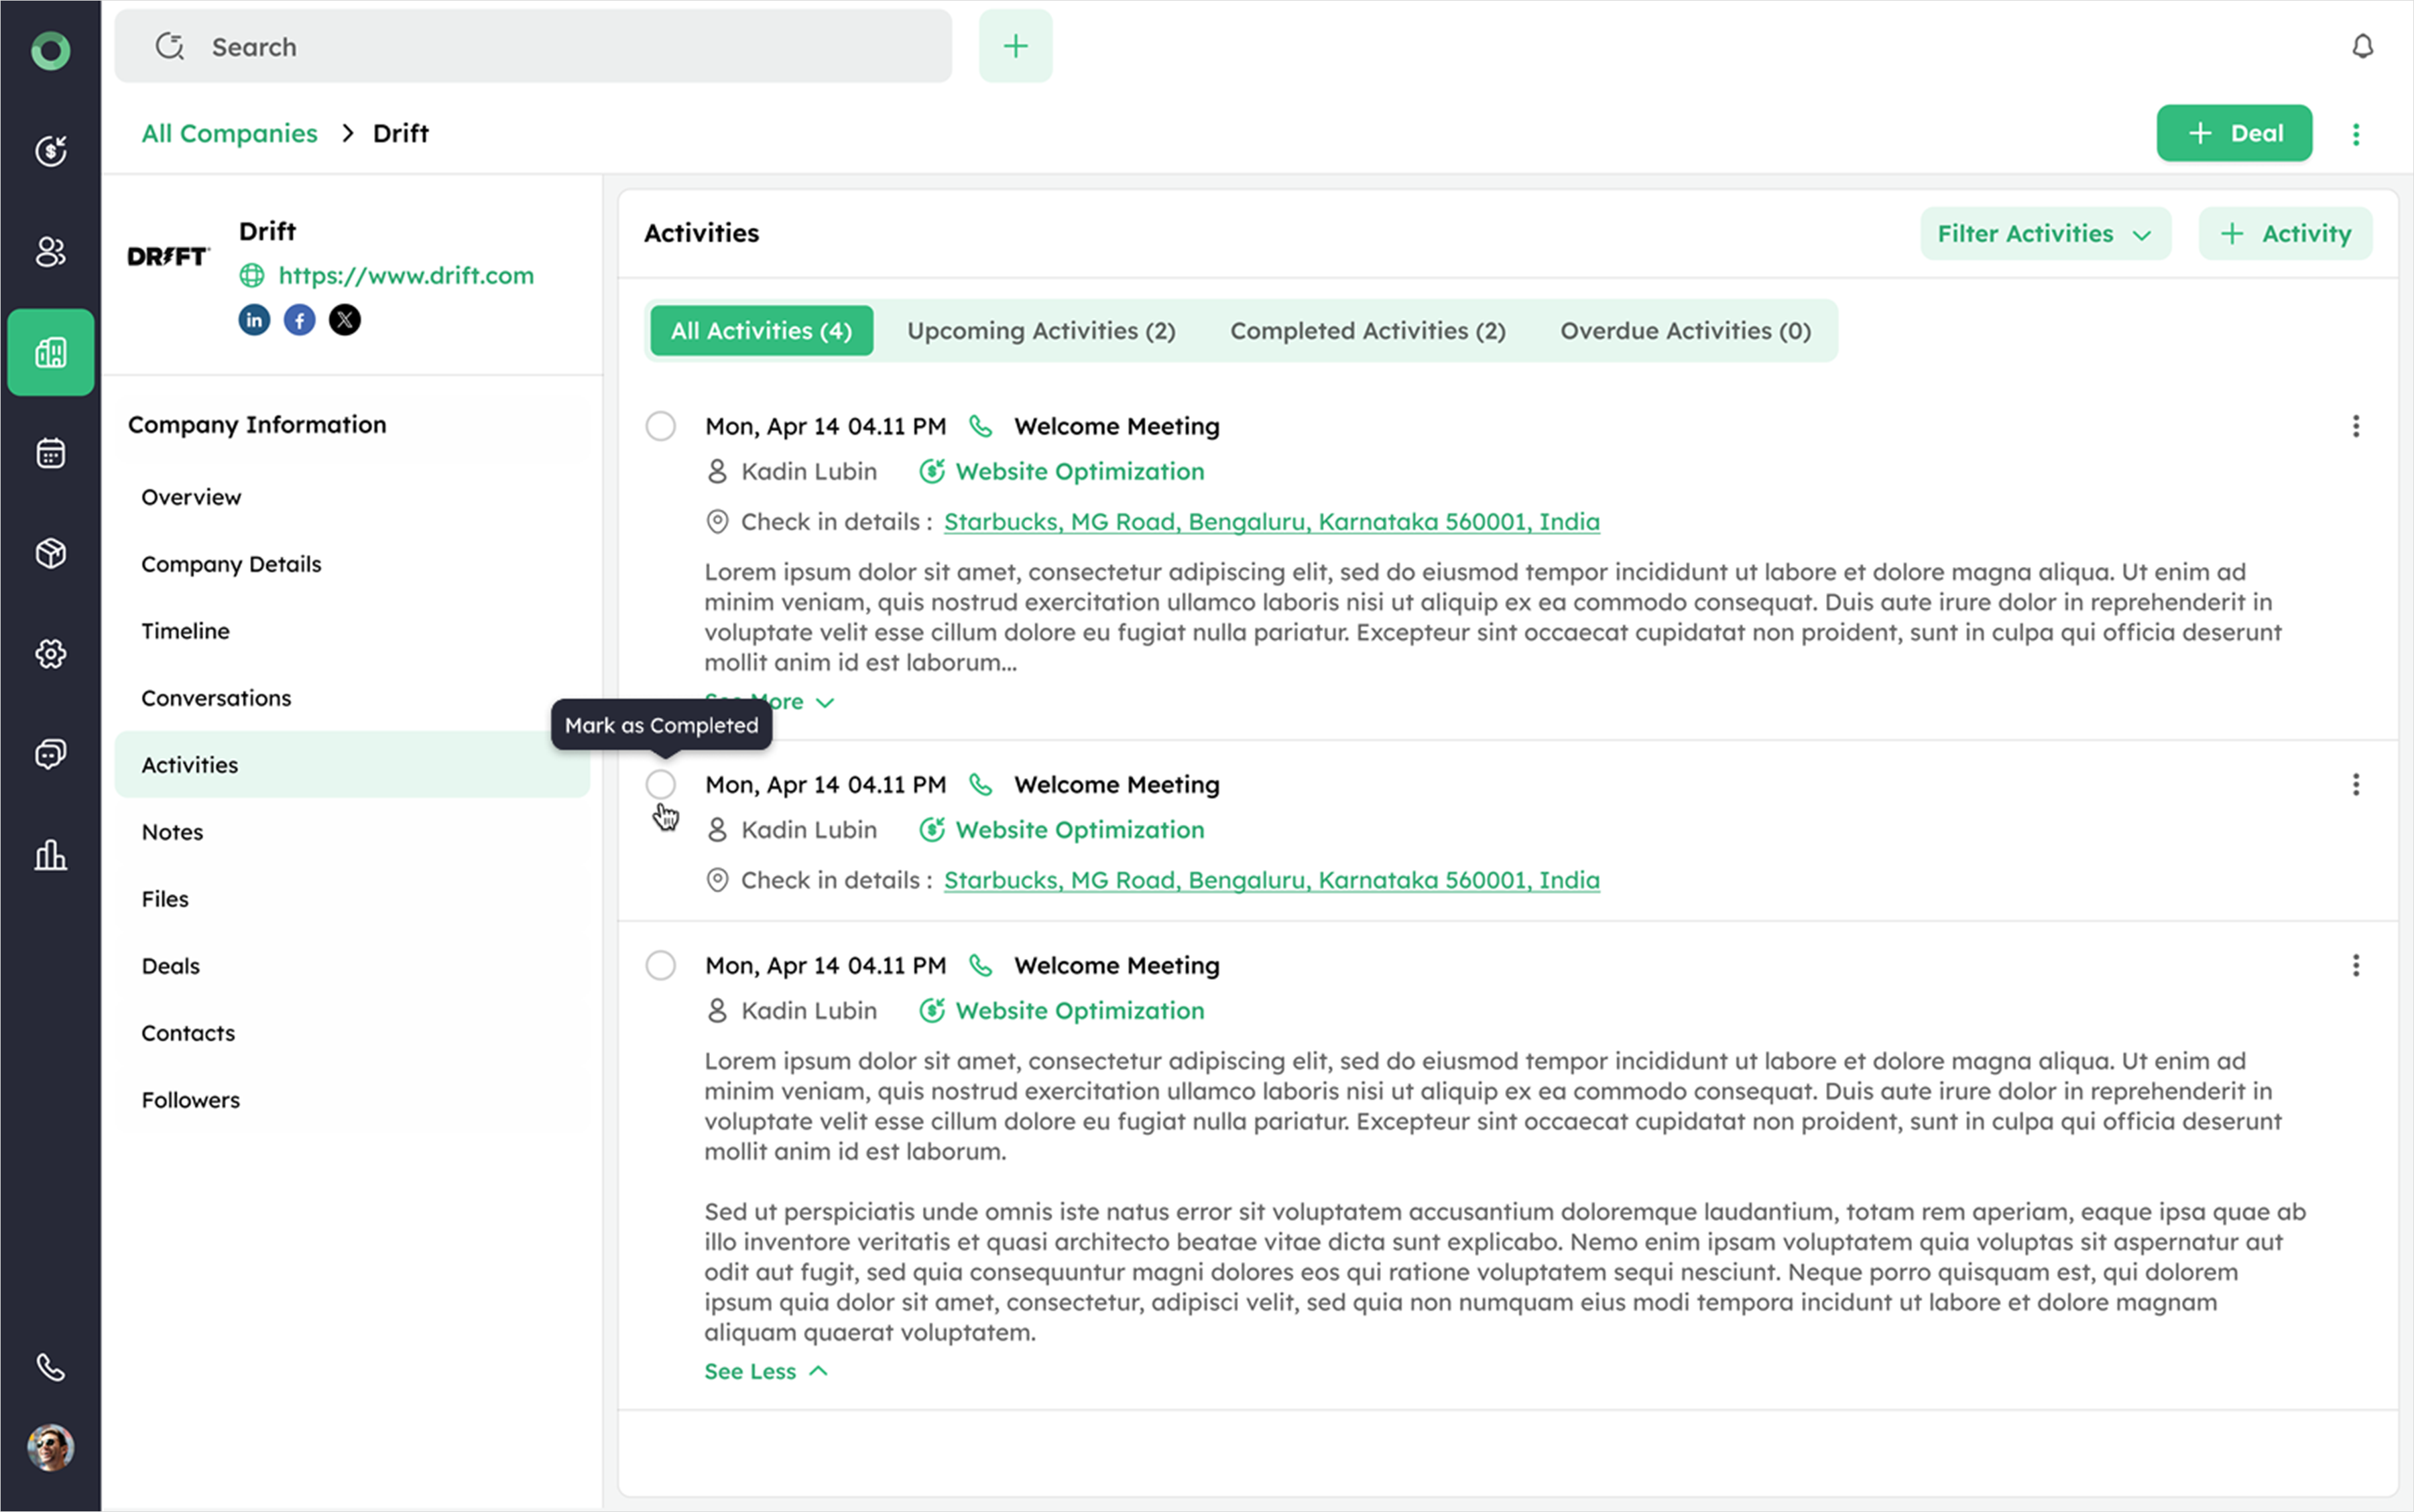2414x1512 pixels.
Task: Mark the second Welcome Meeting as completed
Action: [x=660, y=784]
